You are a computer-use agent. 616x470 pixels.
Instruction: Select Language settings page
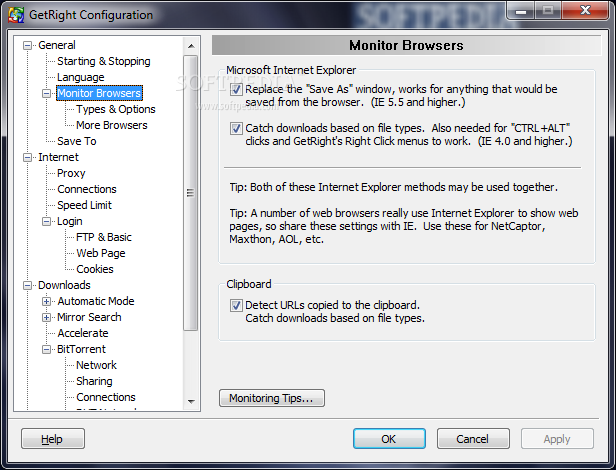[x=81, y=77]
